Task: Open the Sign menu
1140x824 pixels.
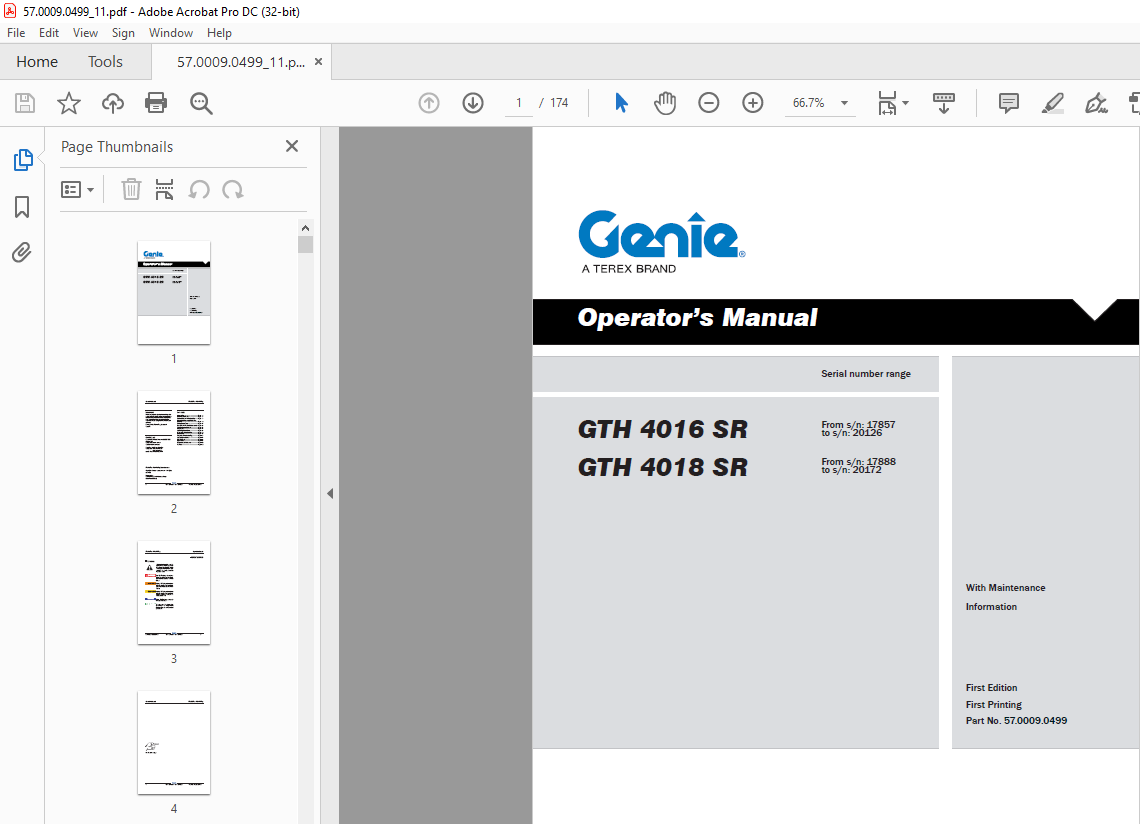Action: pos(123,33)
